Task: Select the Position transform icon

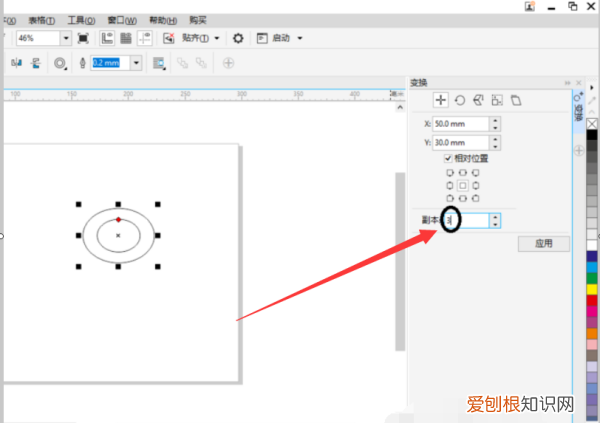Action: 441,100
